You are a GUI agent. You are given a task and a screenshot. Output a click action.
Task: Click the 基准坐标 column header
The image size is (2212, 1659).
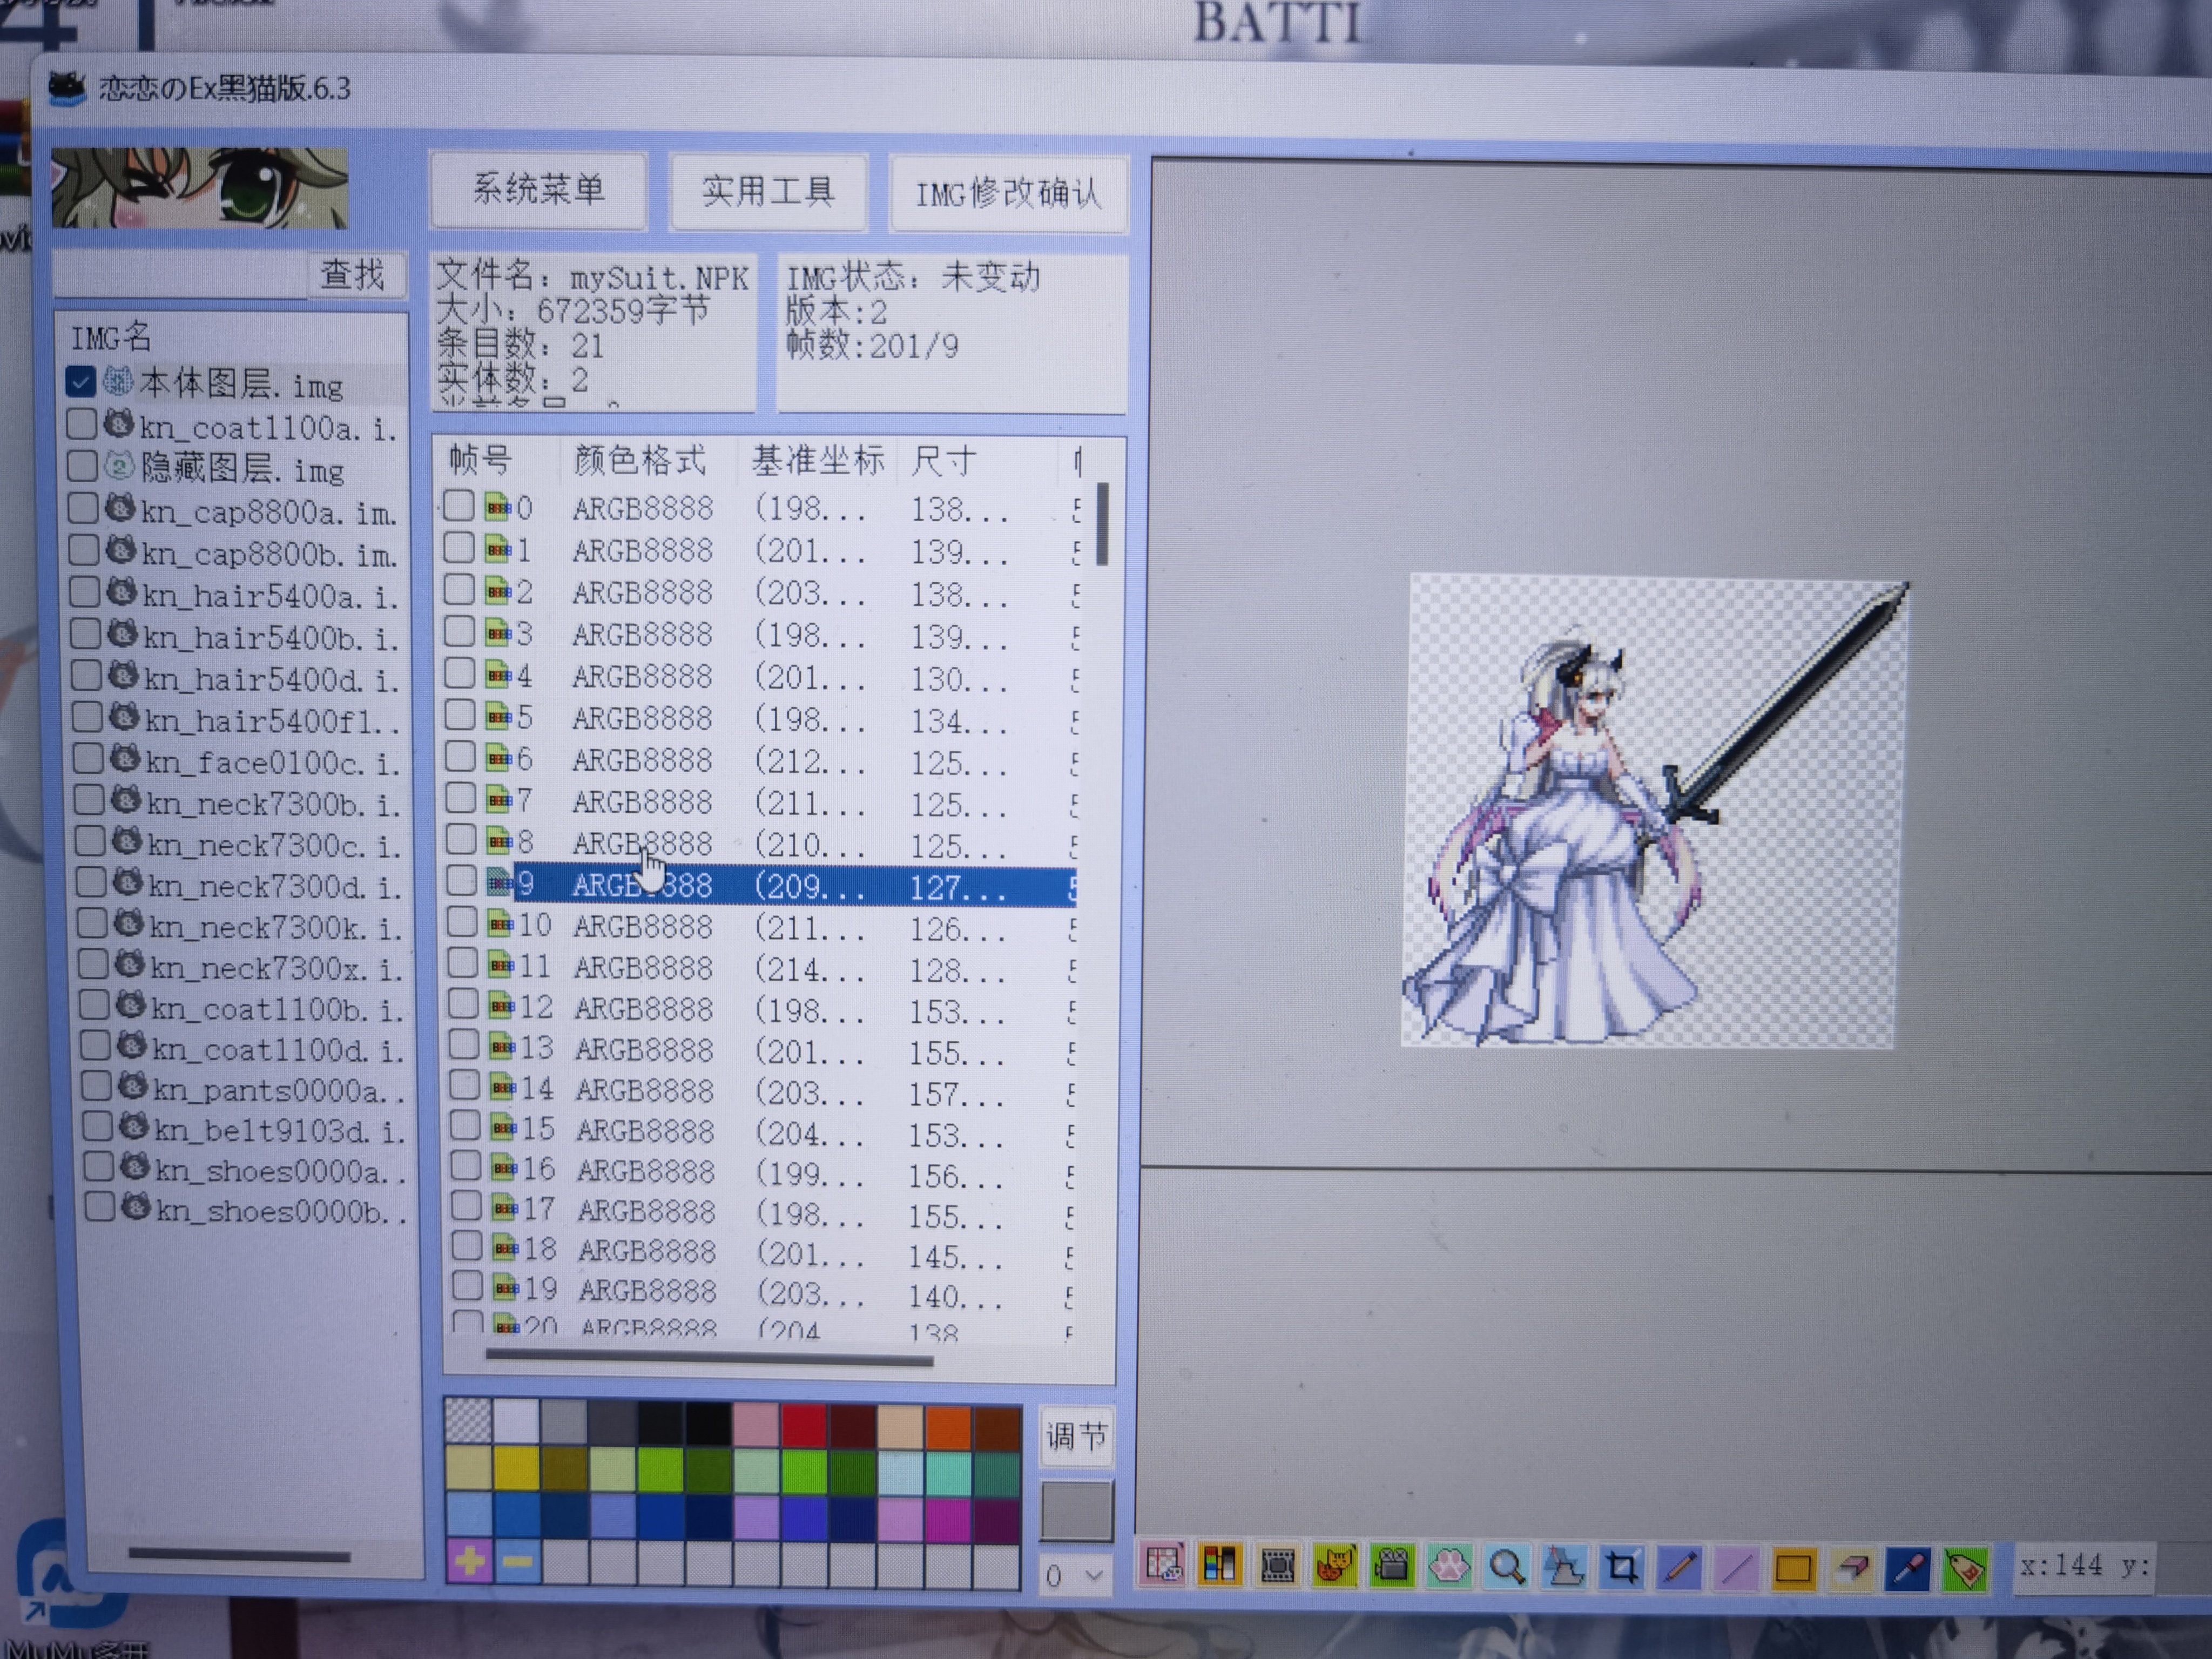(818, 461)
